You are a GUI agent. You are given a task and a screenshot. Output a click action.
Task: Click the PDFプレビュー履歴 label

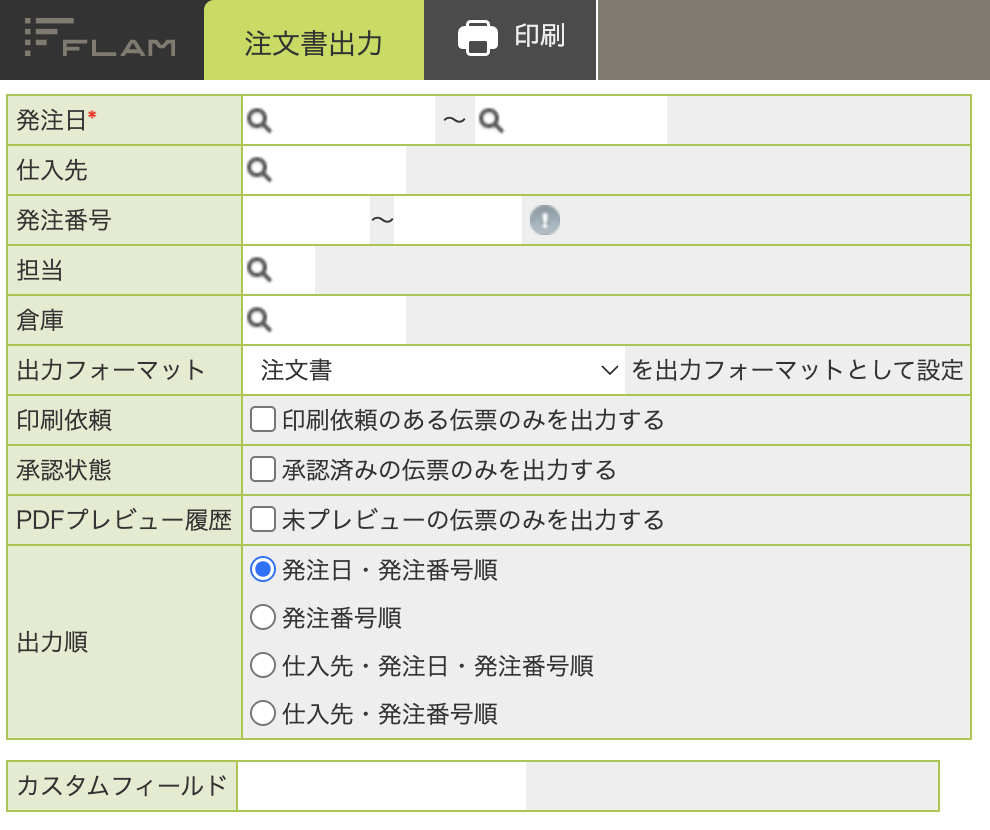pyautogui.click(x=124, y=520)
